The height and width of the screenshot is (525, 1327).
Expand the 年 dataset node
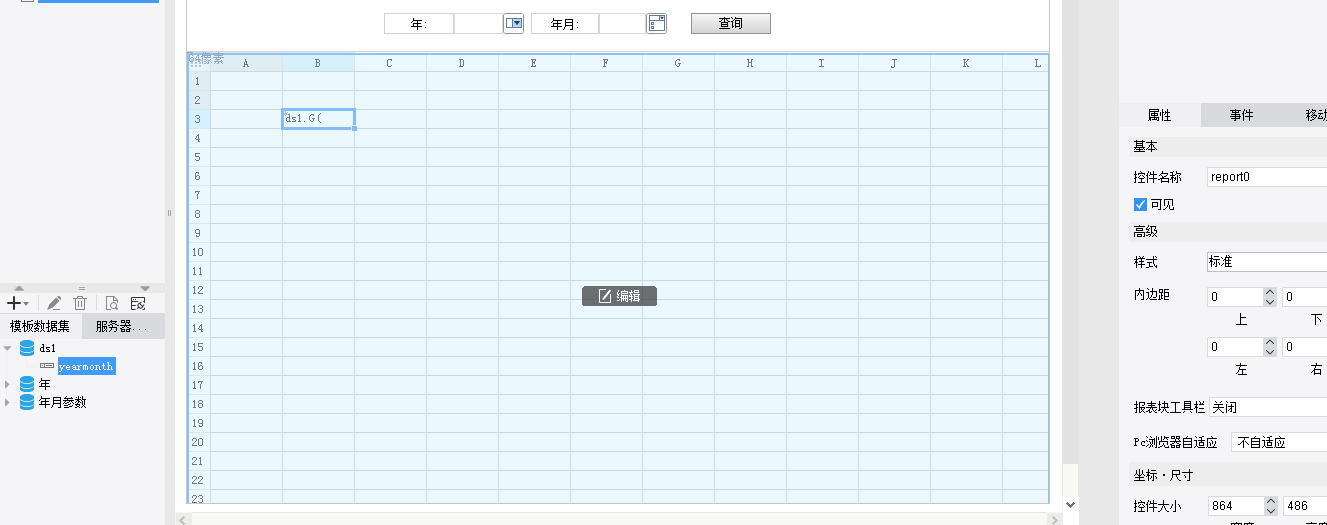click(x=8, y=384)
